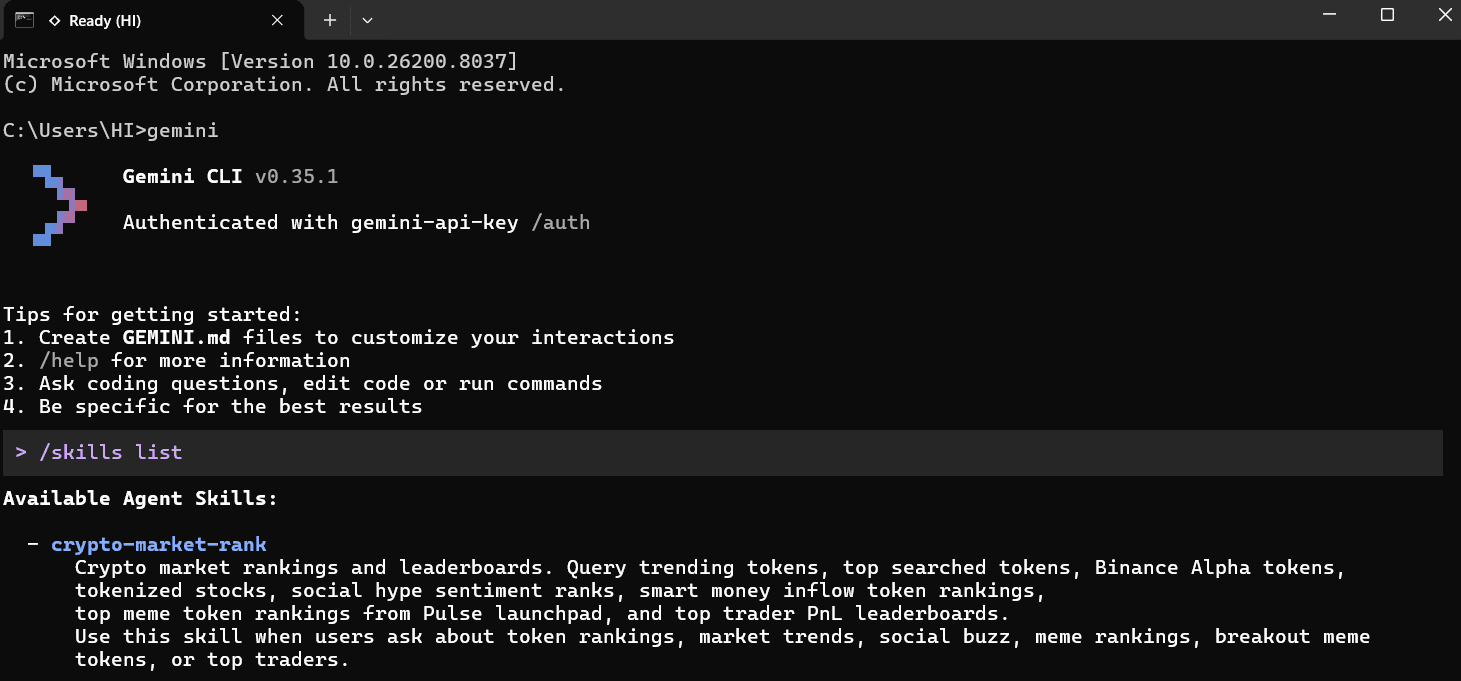Click GEMINI.md in the first tip
Image resolution: width=1461 pixels, height=681 pixels.
click(176, 337)
